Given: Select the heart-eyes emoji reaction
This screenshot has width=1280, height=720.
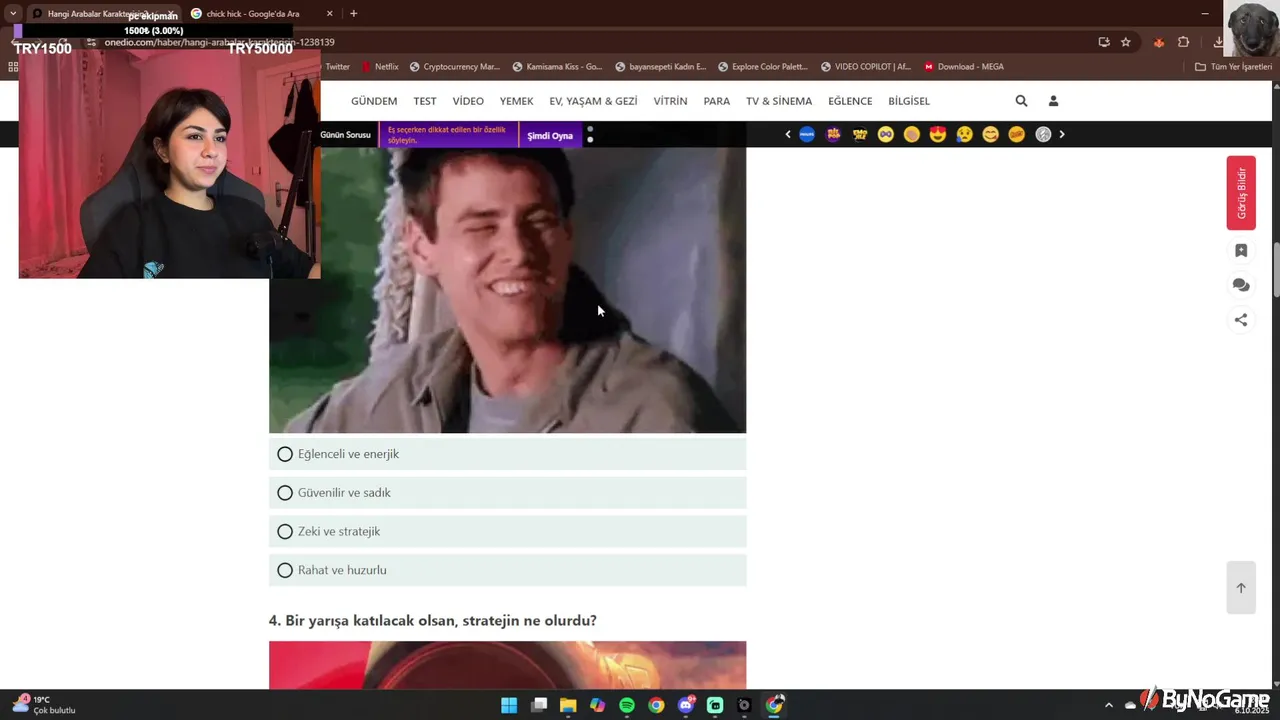Looking at the screenshot, I should tap(938, 134).
